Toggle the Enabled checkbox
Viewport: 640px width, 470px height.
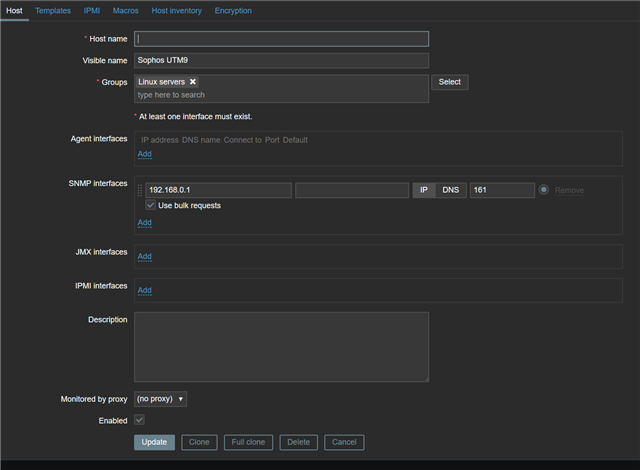(x=139, y=420)
